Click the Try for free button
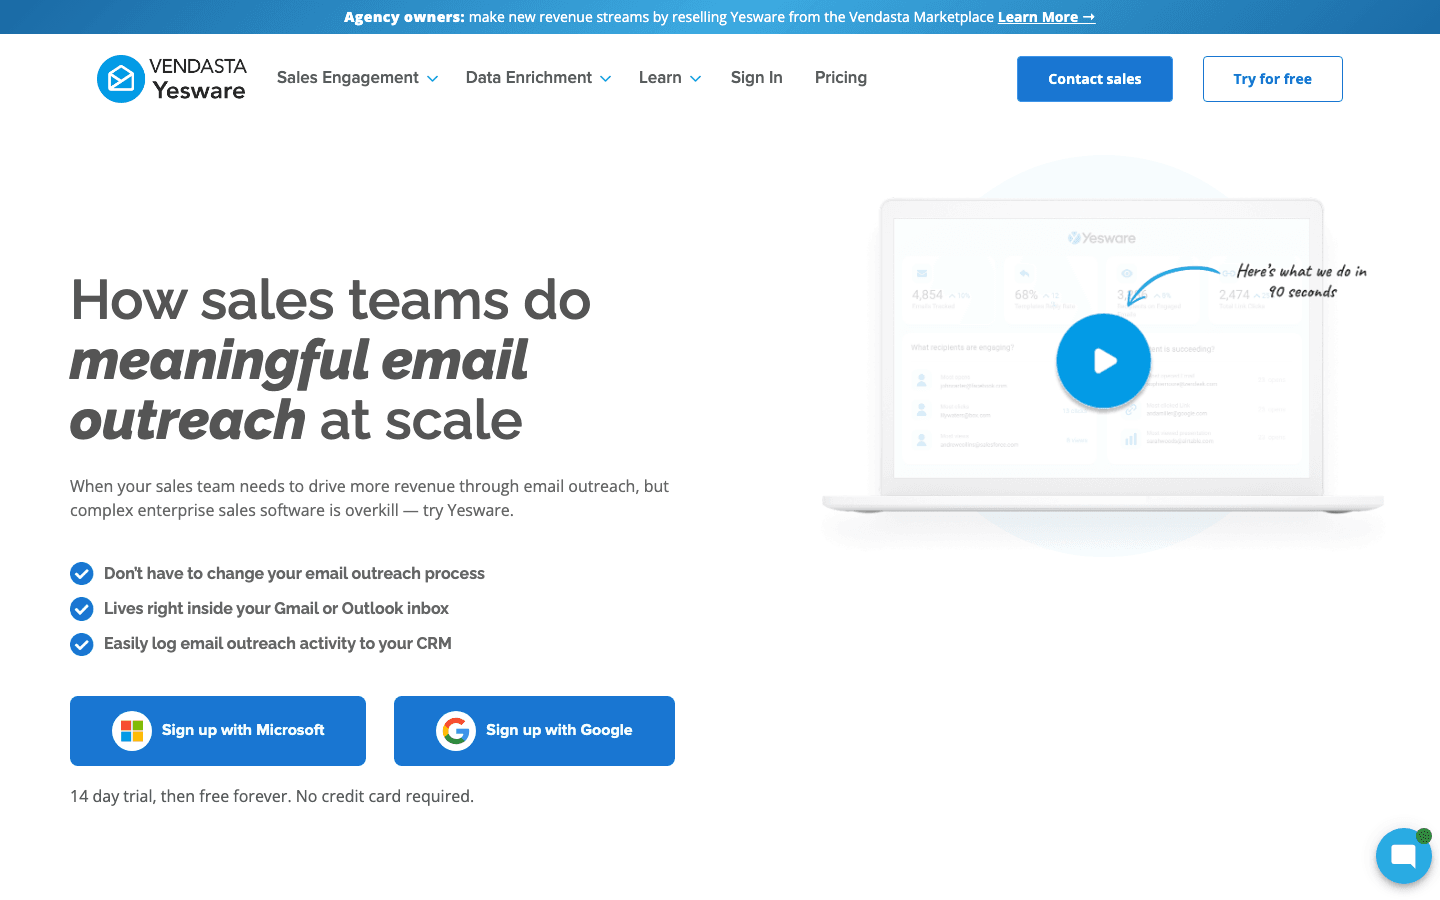Screen dimensions: 1440x900 click(1273, 79)
